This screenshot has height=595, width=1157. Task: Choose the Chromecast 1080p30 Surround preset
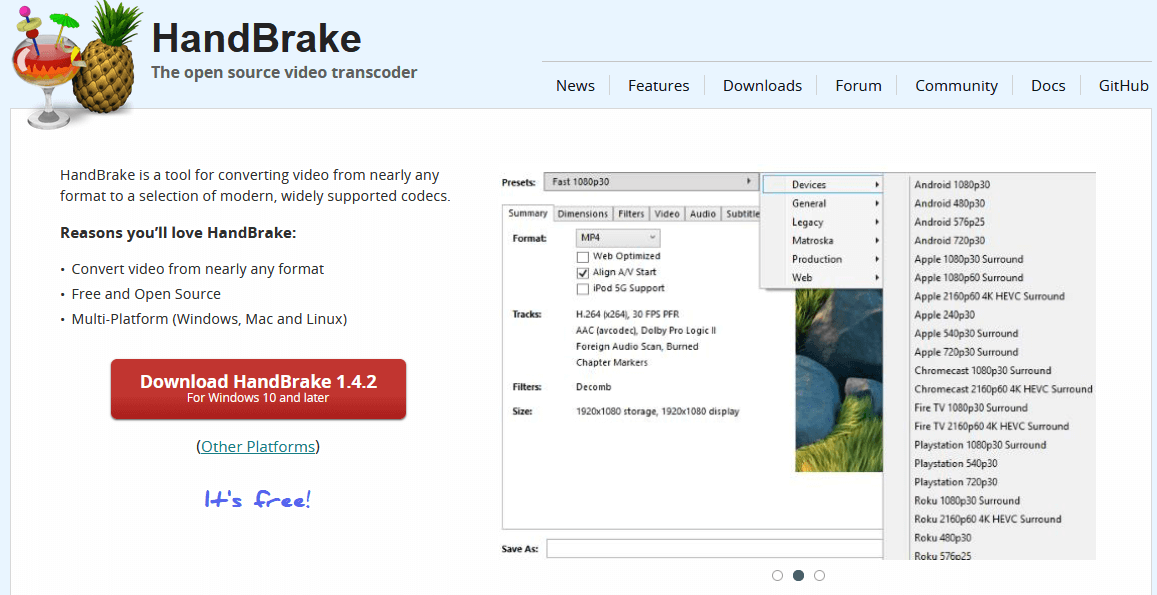click(983, 371)
